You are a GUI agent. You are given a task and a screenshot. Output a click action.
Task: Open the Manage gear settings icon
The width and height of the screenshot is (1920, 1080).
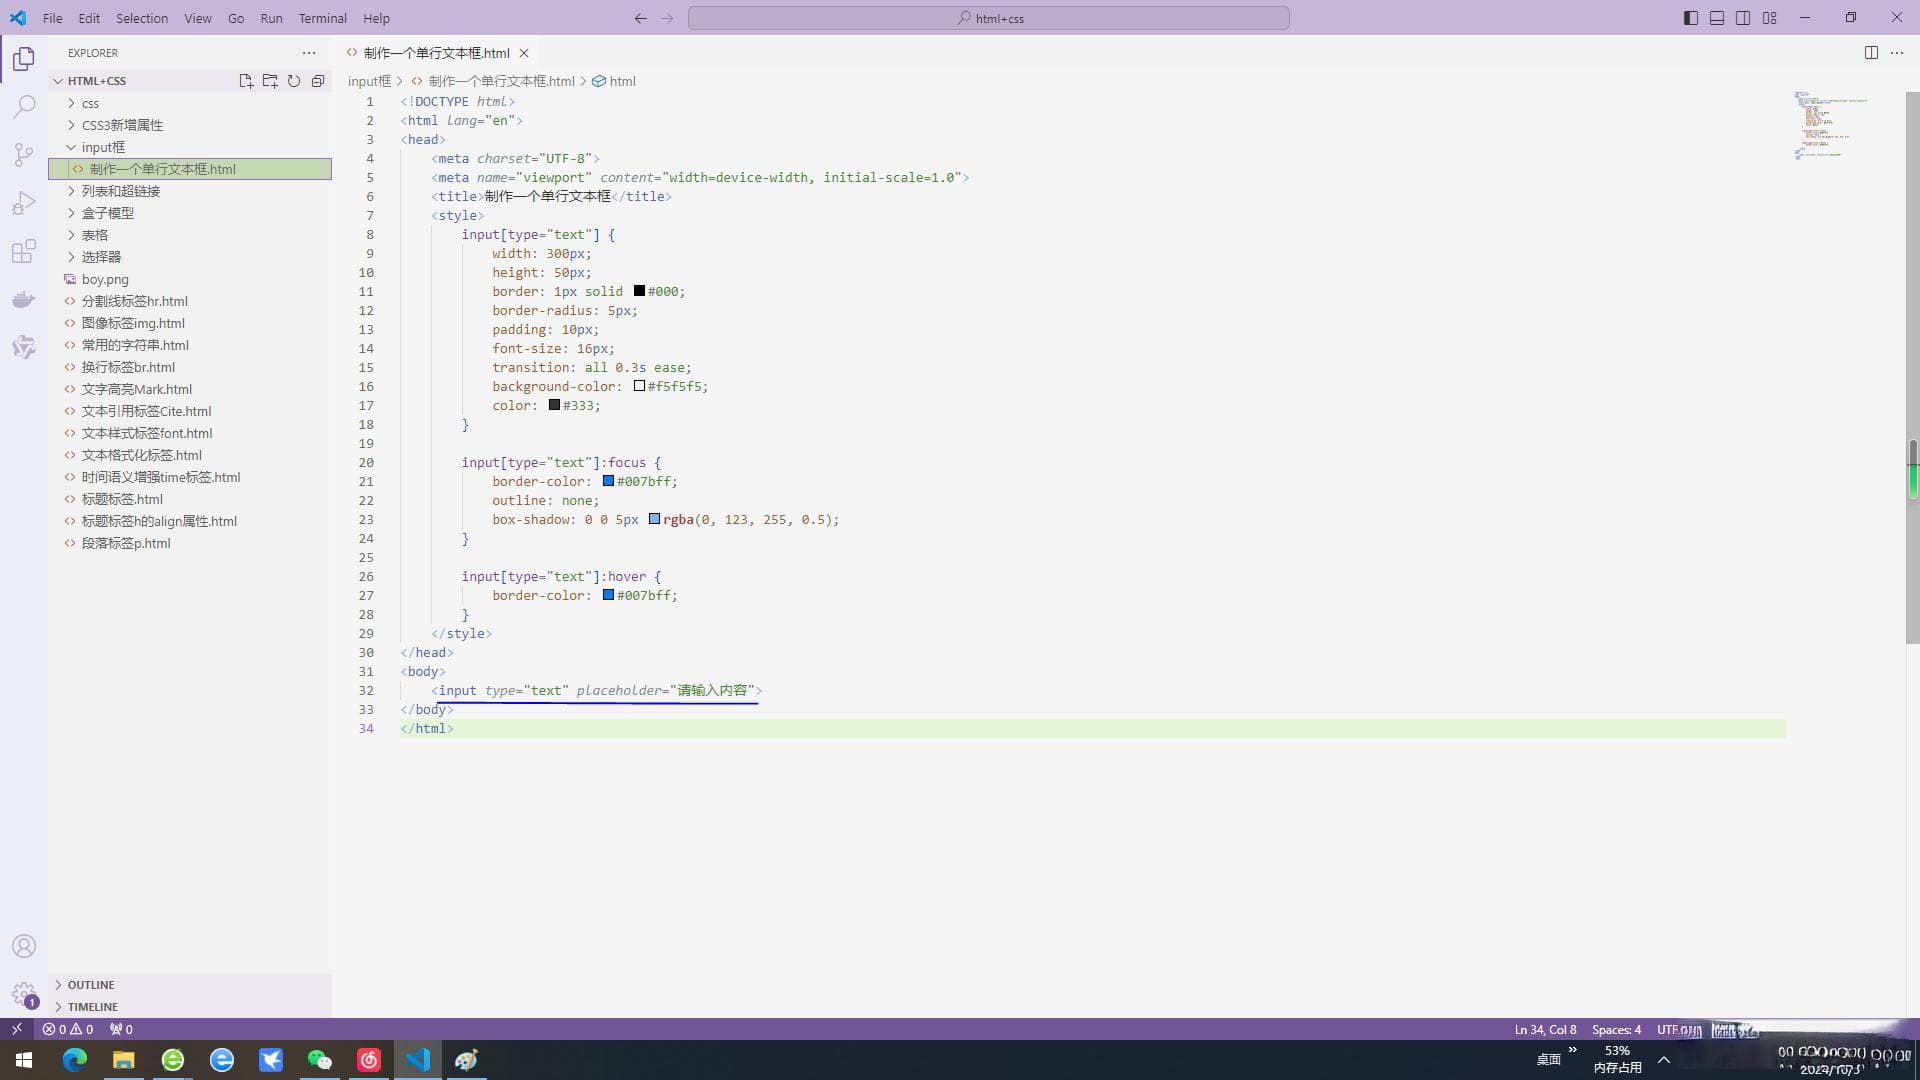tap(24, 994)
